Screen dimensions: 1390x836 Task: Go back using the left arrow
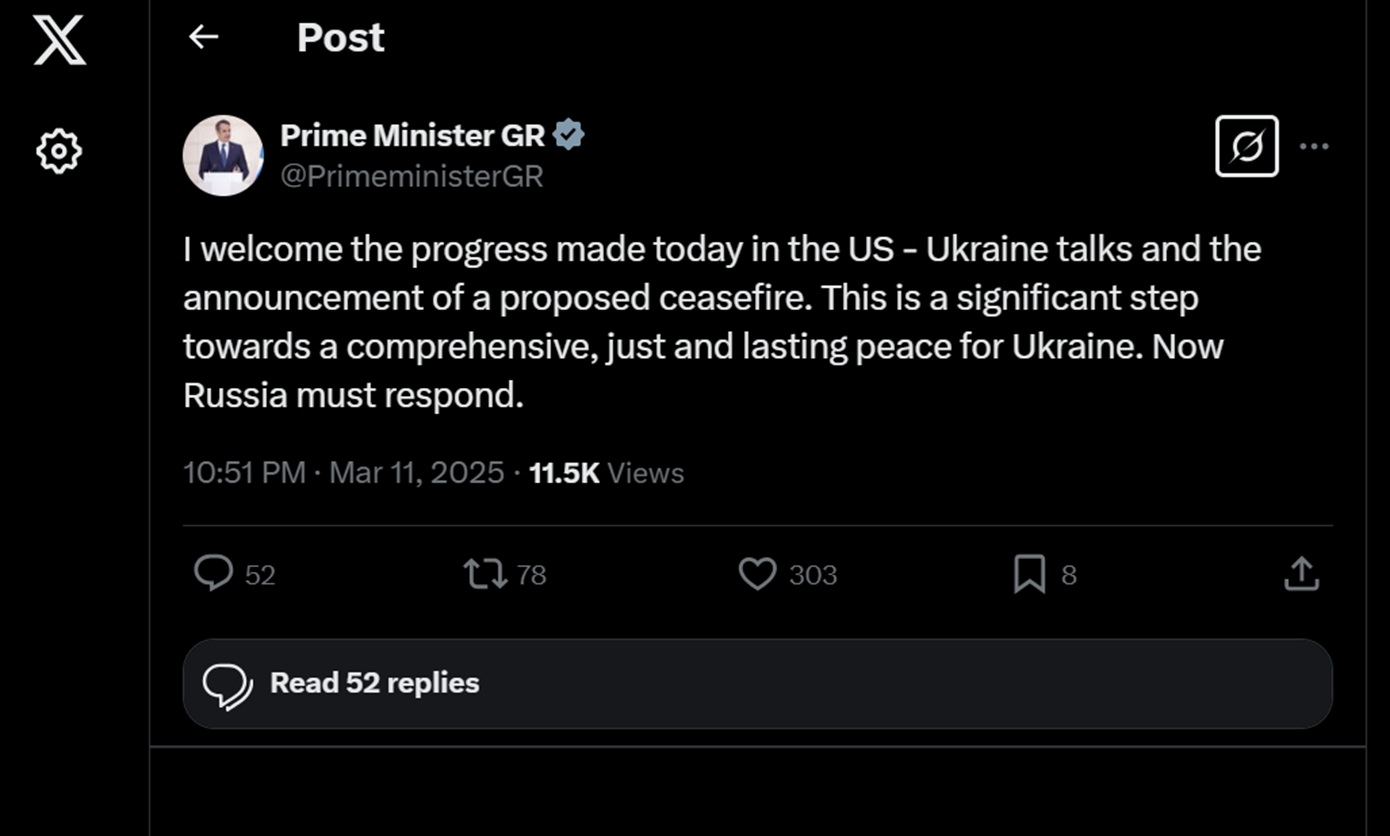pos(204,38)
